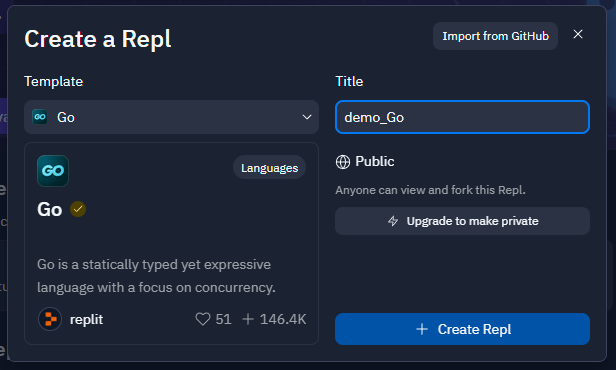Click the replit avatar logo
Screen dimensions: 616x370
[x=50, y=319]
